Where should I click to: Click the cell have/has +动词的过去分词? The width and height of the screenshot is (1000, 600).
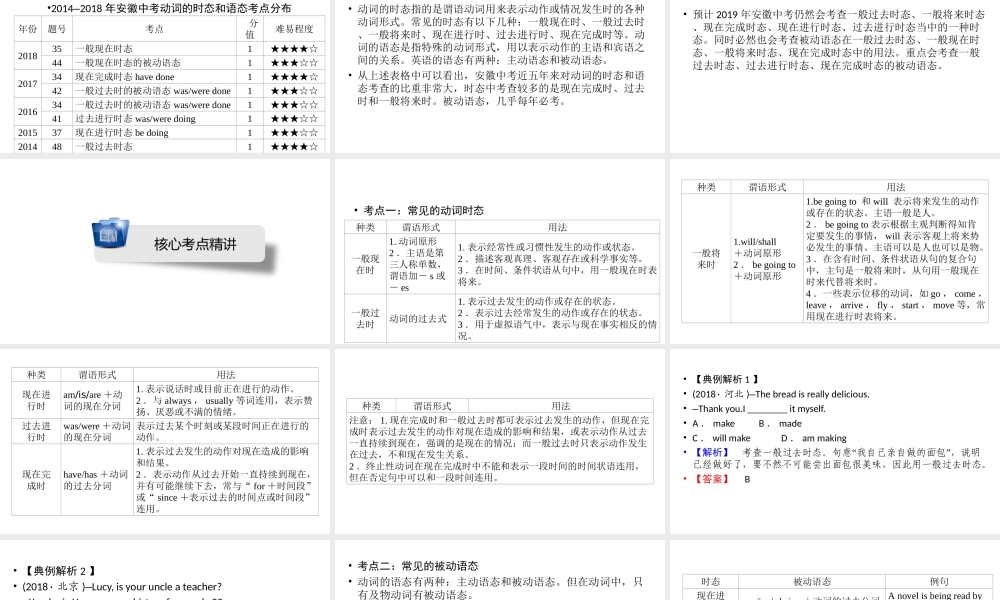[x=96, y=479]
